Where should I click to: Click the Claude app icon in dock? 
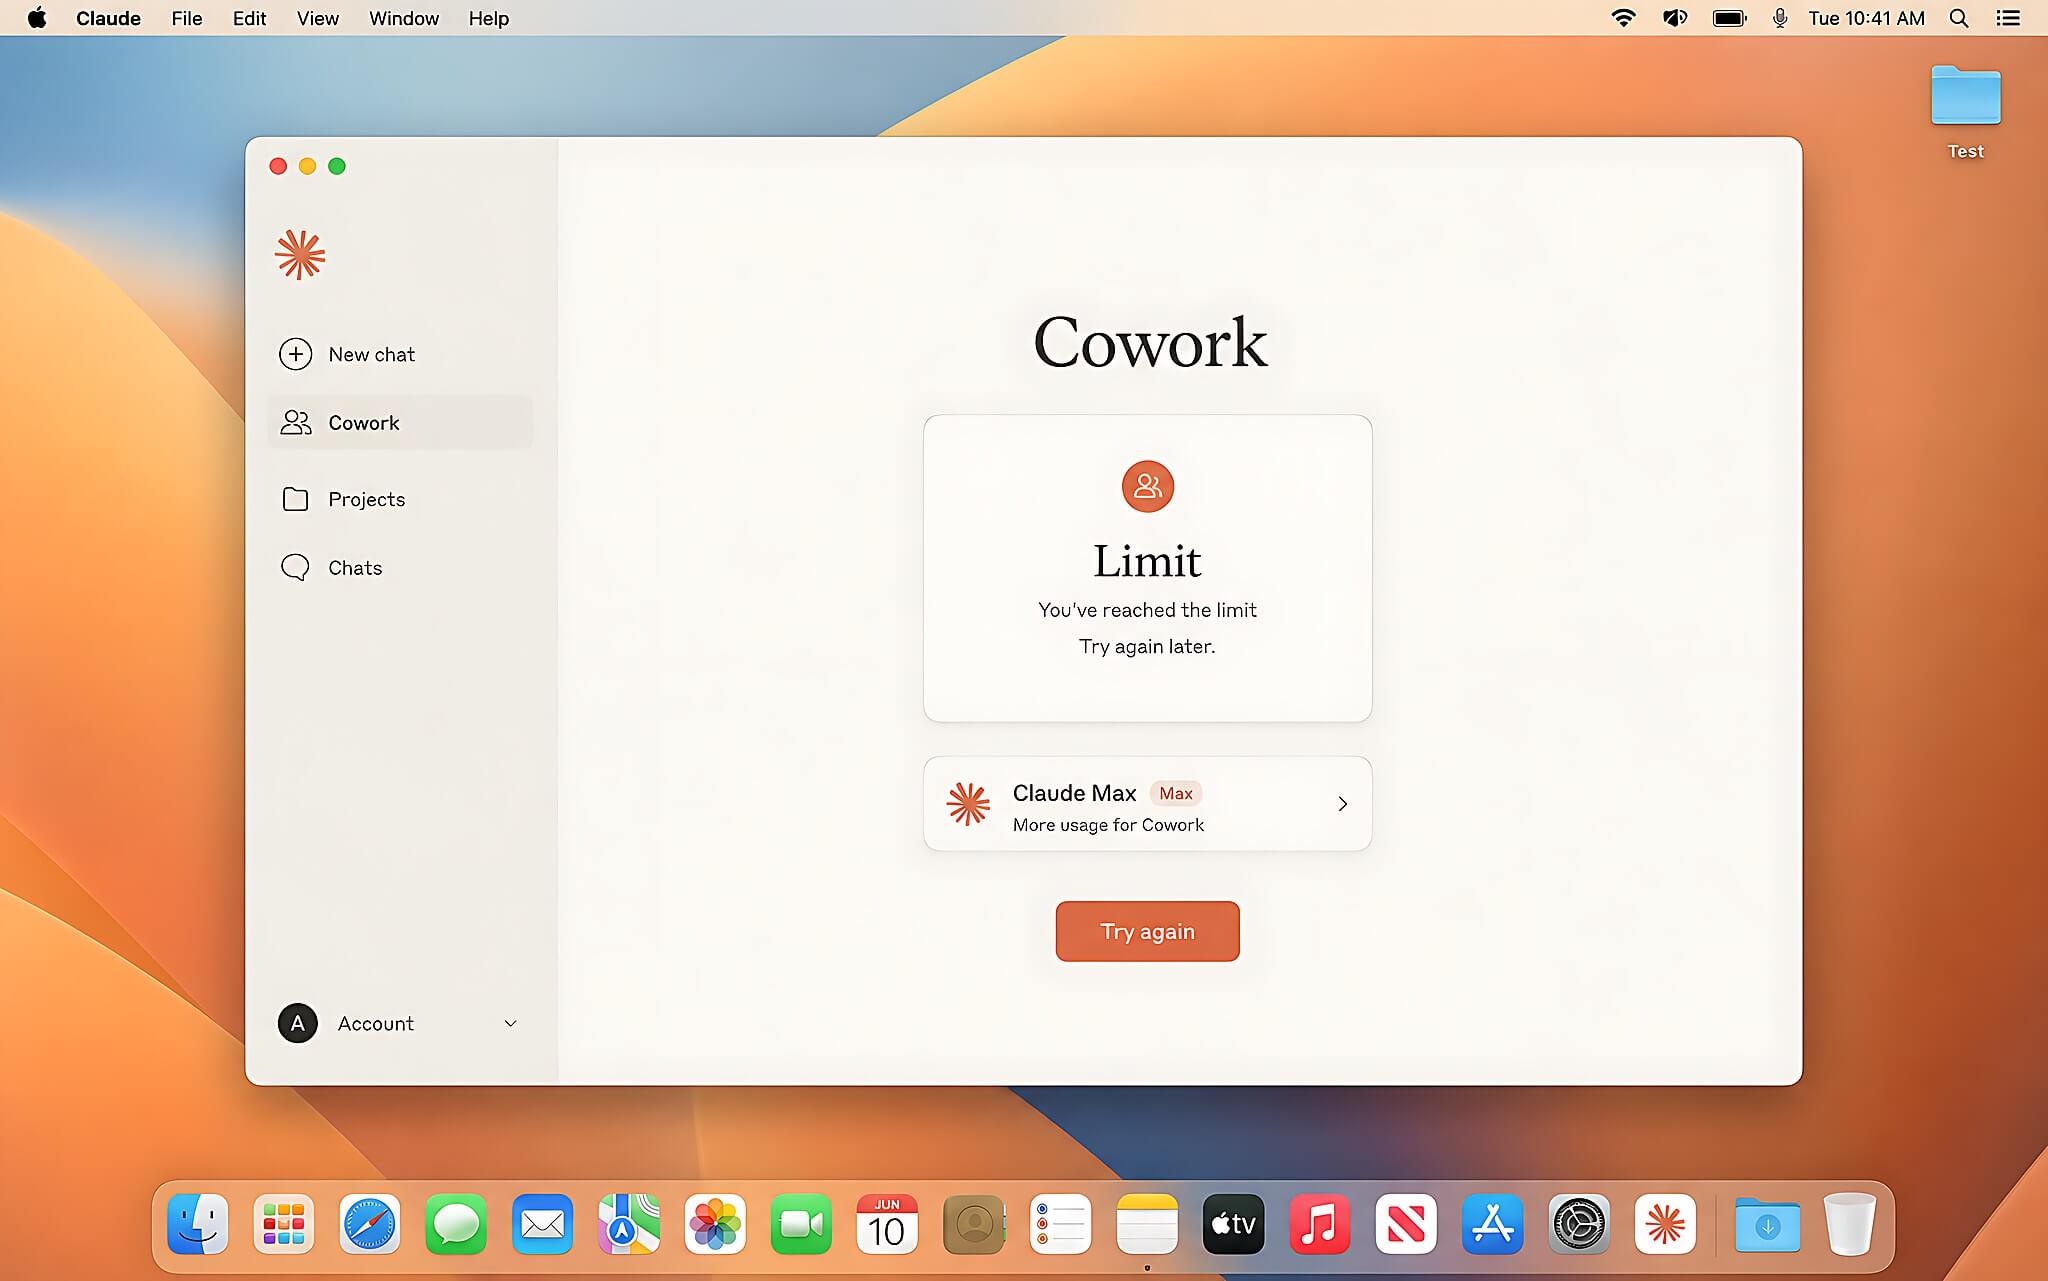point(1665,1224)
